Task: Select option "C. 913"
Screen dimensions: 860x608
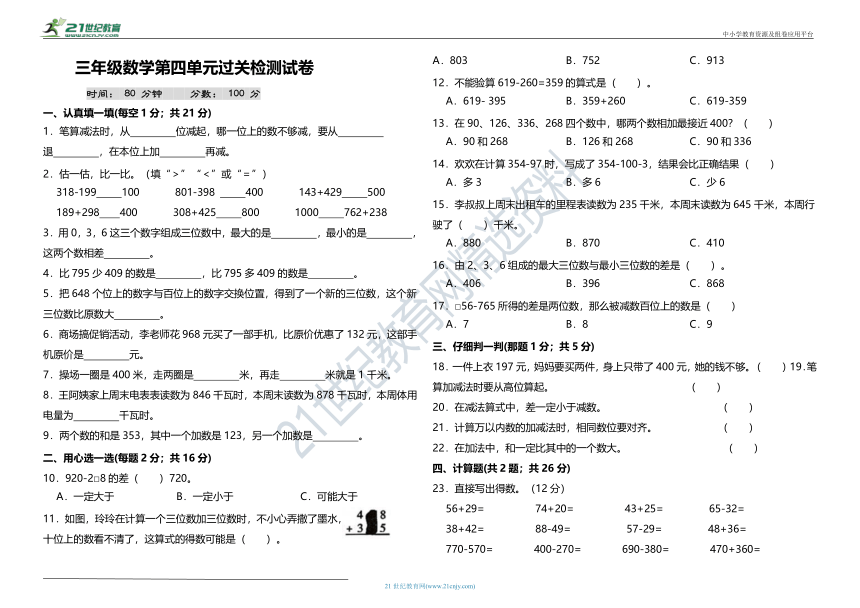Action: pyautogui.click(x=707, y=60)
